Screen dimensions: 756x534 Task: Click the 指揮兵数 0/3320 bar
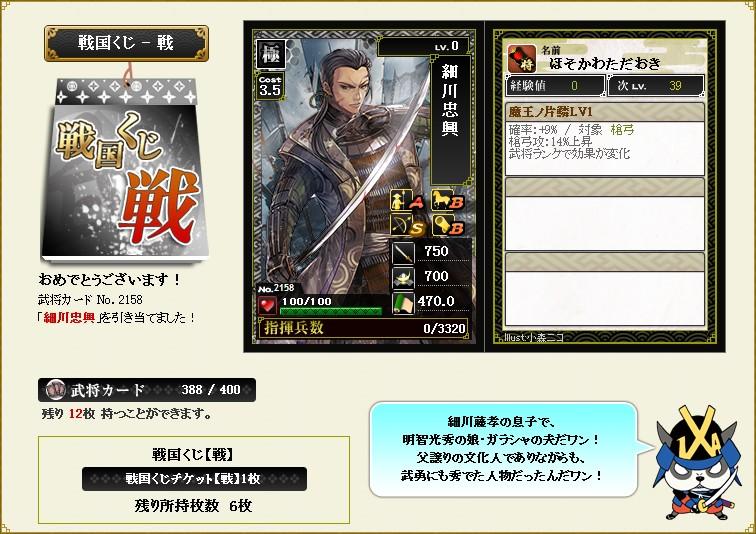coord(364,328)
